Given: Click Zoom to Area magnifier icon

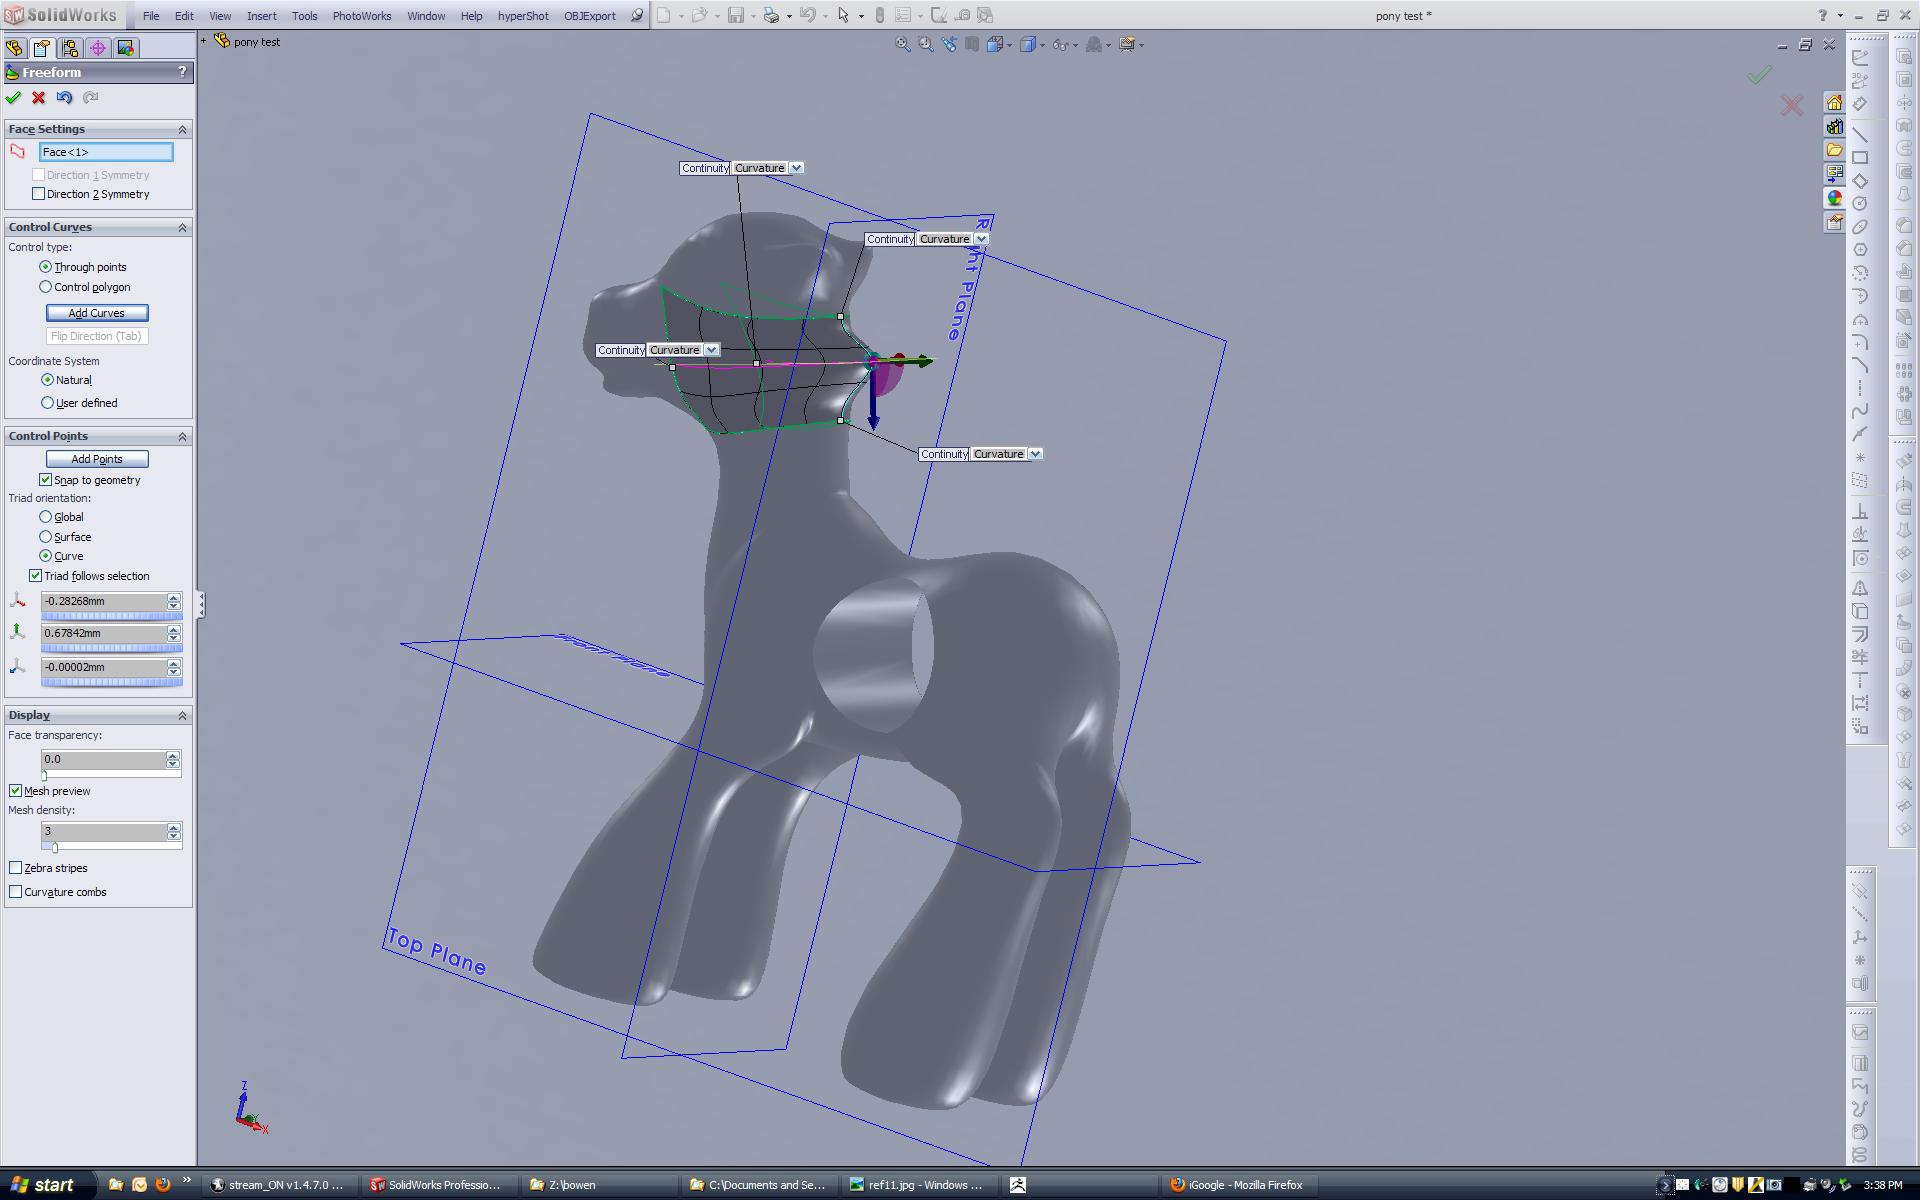Looking at the screenshot, I should (x=926, y=44).
